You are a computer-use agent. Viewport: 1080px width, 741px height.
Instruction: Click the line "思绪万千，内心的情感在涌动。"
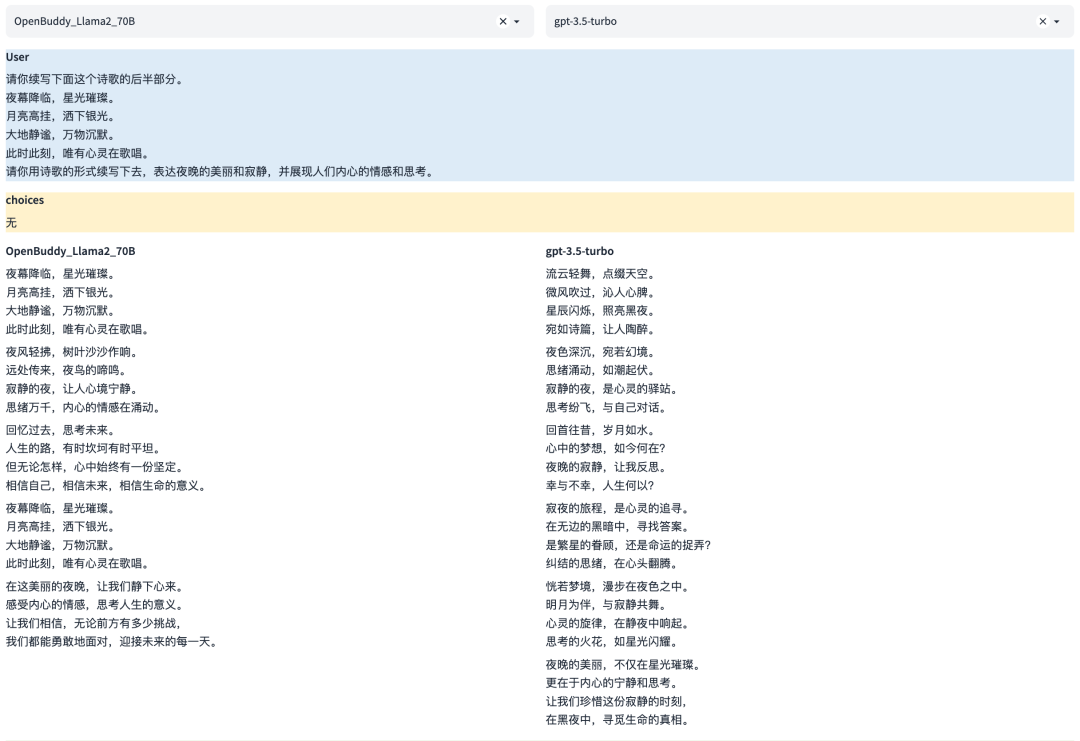85,408
